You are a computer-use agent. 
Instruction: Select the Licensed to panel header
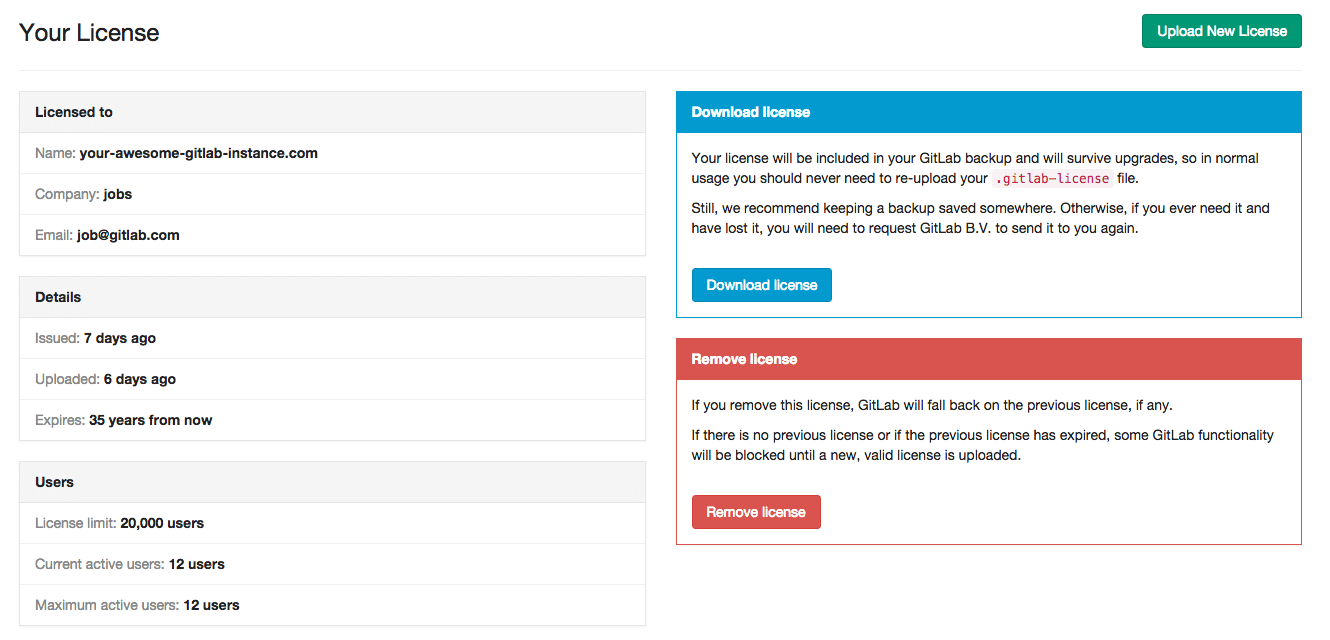(x=332, y=112)
